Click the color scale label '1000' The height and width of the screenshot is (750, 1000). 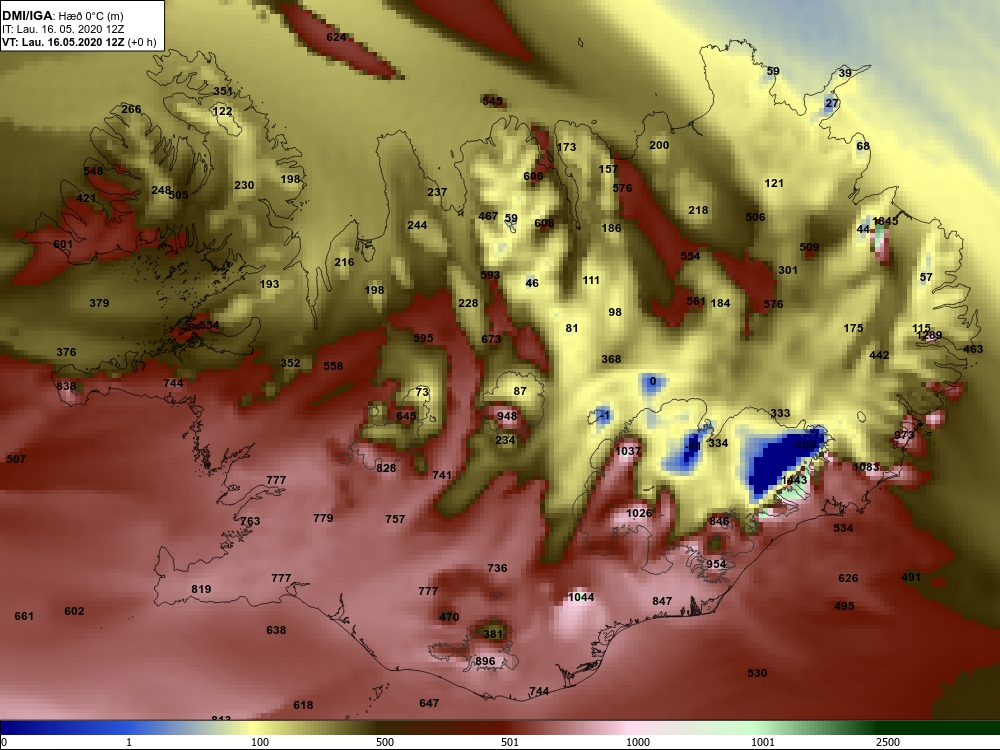tap(638, 742)
